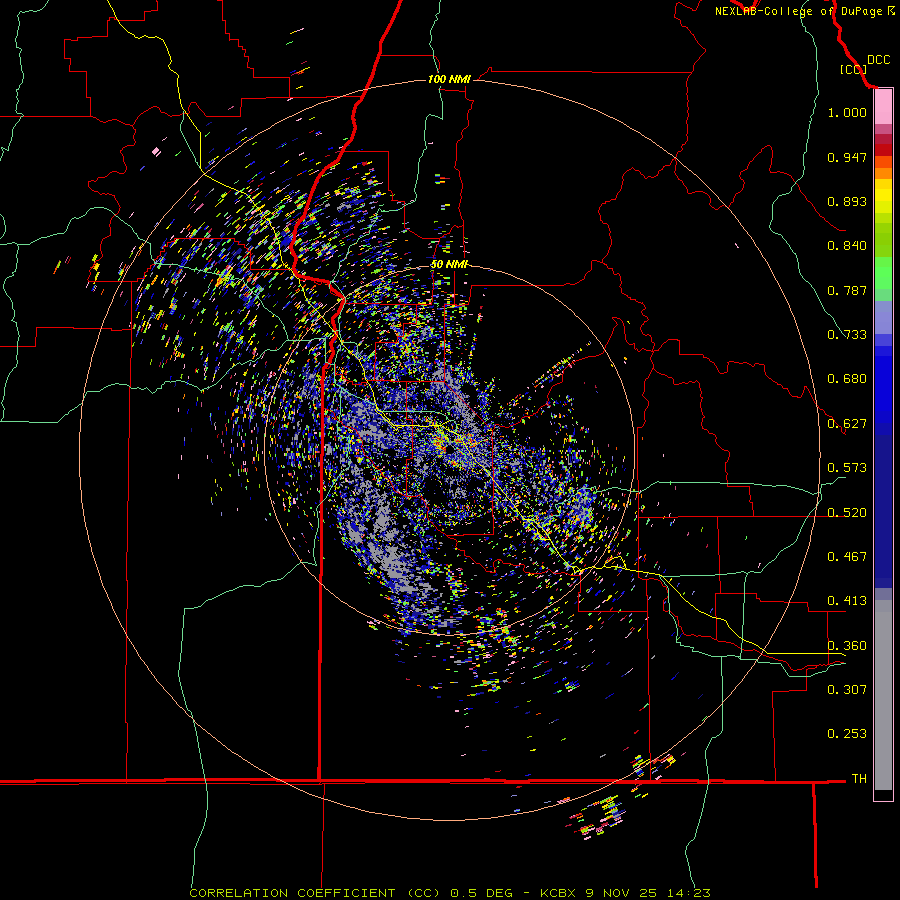Click the 0.627 color scale label
The width and height of the screenshot is (900, 900).
tap(847, 424)
